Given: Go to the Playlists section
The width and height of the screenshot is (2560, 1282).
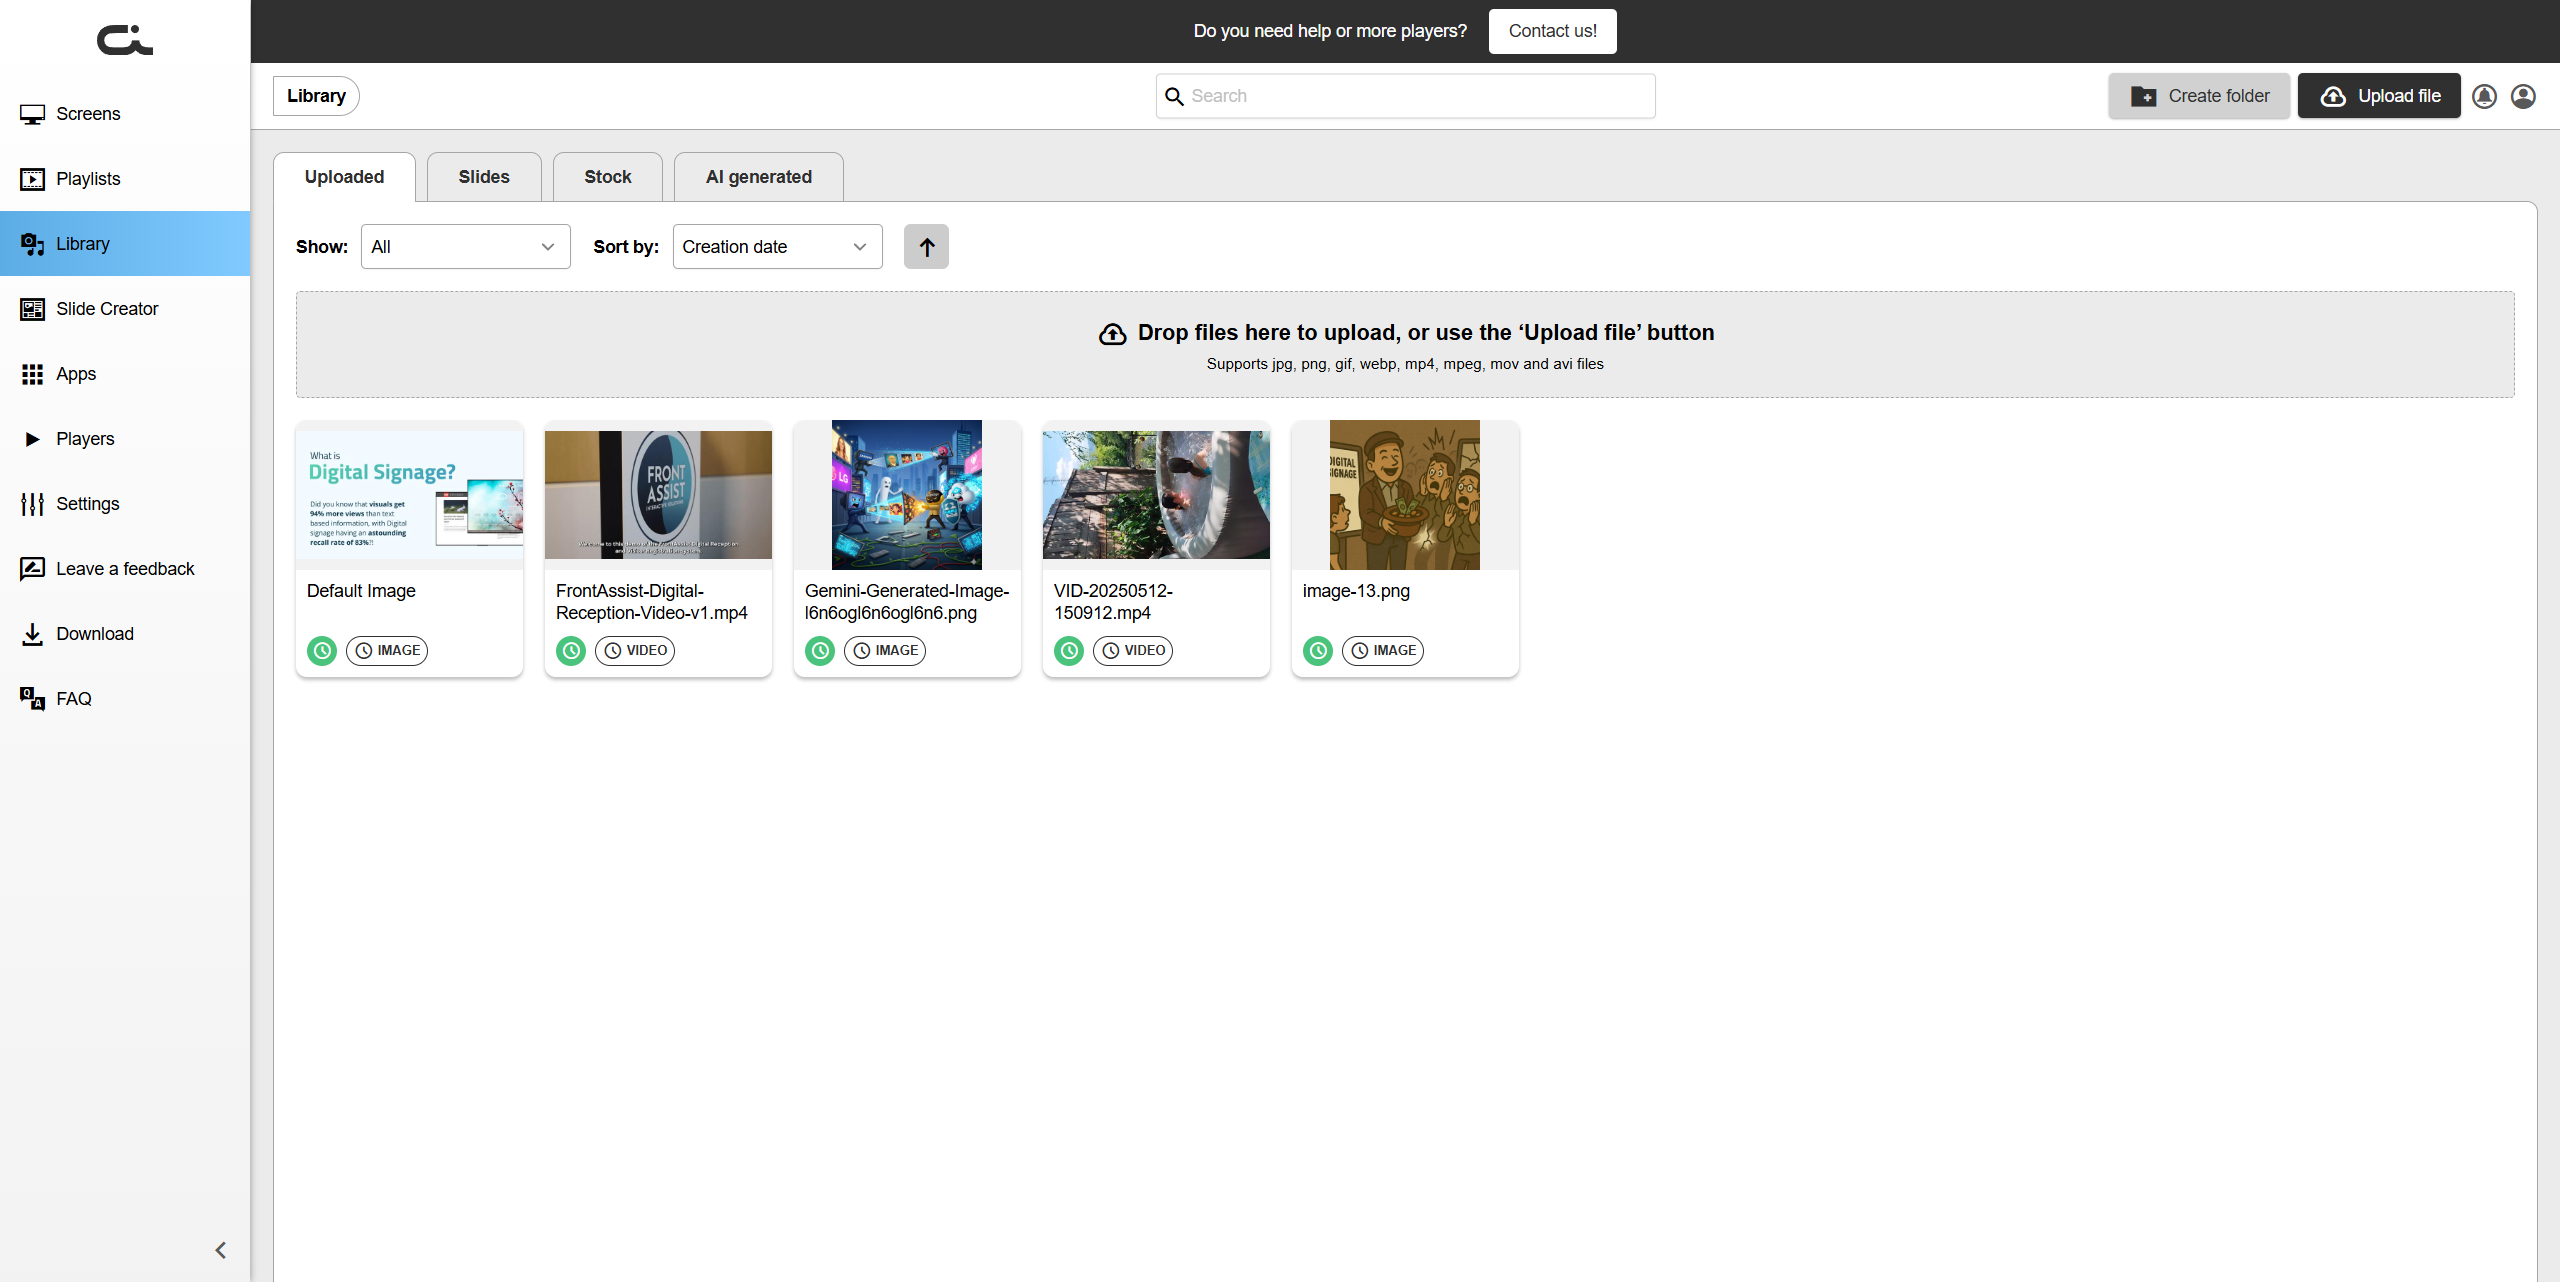Looking at the screenshot, I should click(88, 179).
